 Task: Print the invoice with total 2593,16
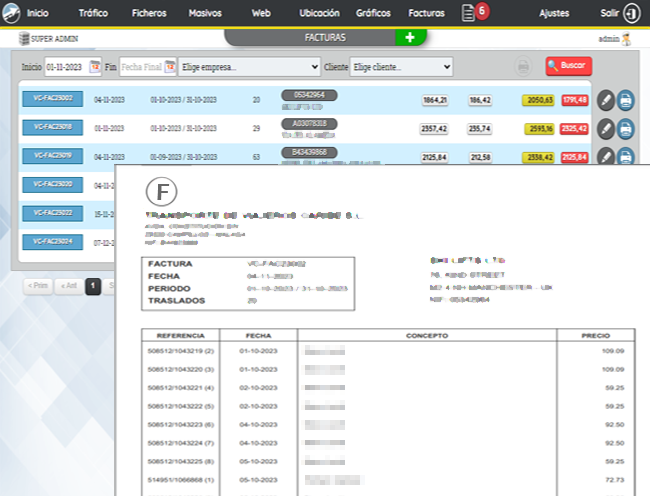coord(626,129)
